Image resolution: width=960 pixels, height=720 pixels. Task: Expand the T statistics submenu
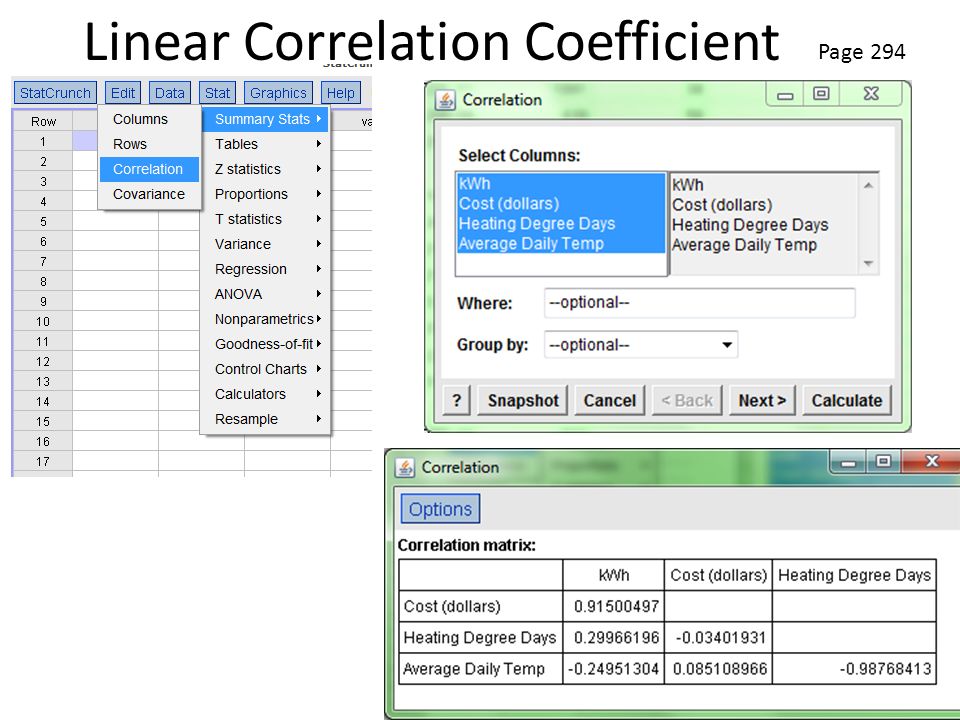tap(265, 219)
